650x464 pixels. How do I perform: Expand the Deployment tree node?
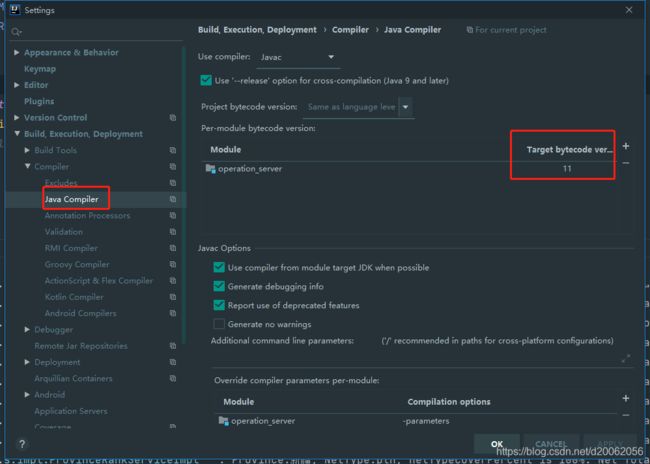tap(27, 362)
